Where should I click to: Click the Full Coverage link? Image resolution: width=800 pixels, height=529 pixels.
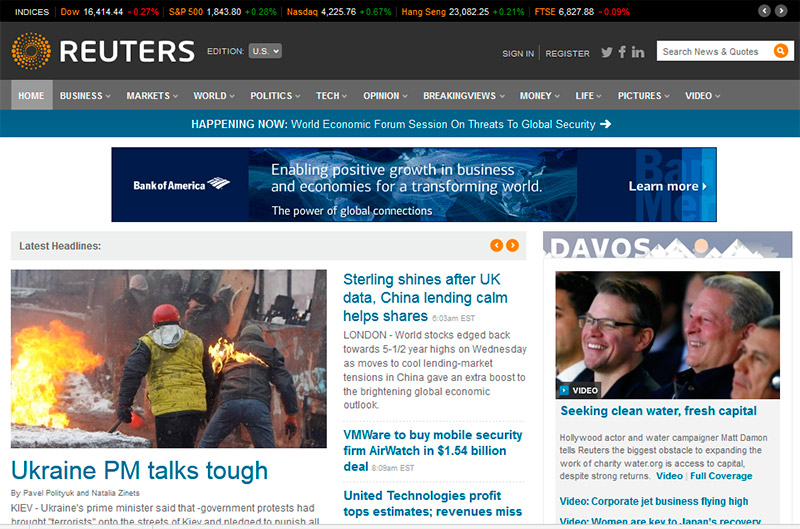coord(721,476)
